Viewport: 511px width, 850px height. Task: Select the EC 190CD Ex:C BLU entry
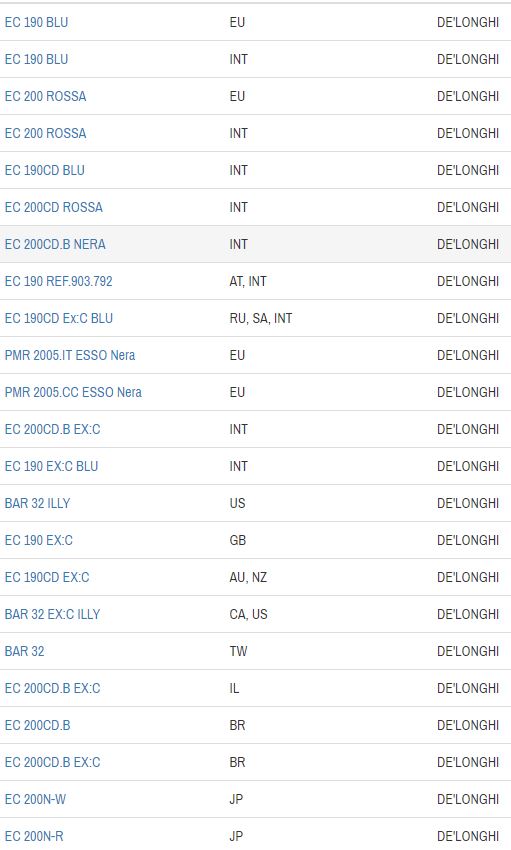(x=59, y=318)
